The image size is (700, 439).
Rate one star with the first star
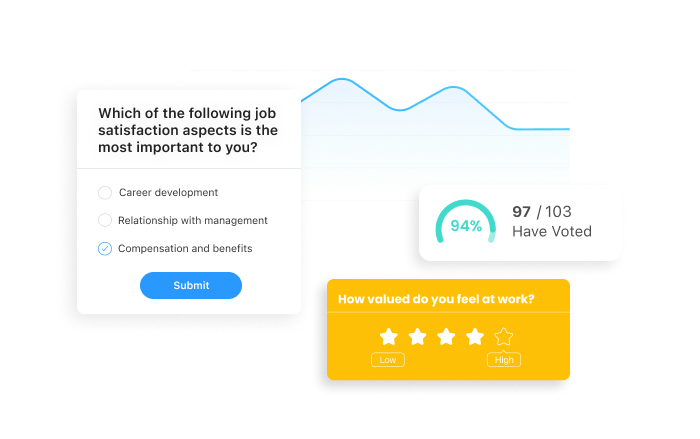pos(388,336)
